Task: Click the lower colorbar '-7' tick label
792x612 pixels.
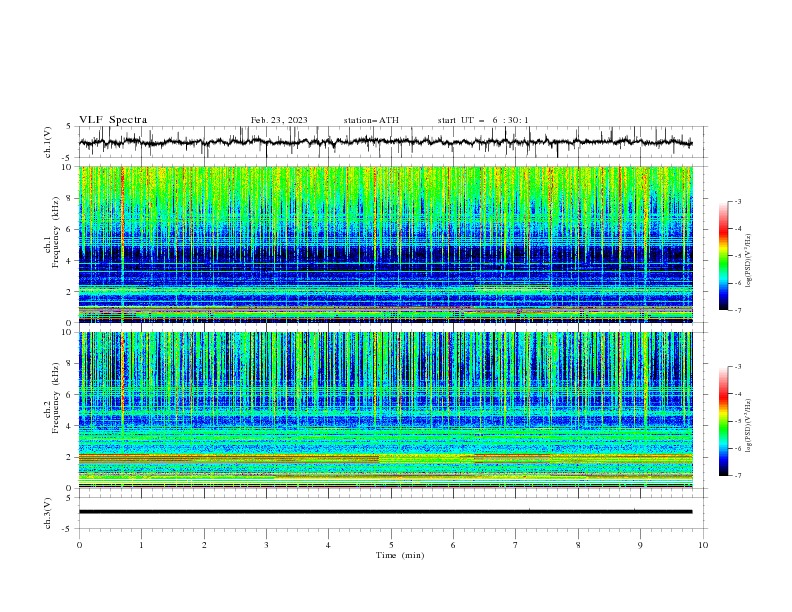Action: tap(737, 475)
